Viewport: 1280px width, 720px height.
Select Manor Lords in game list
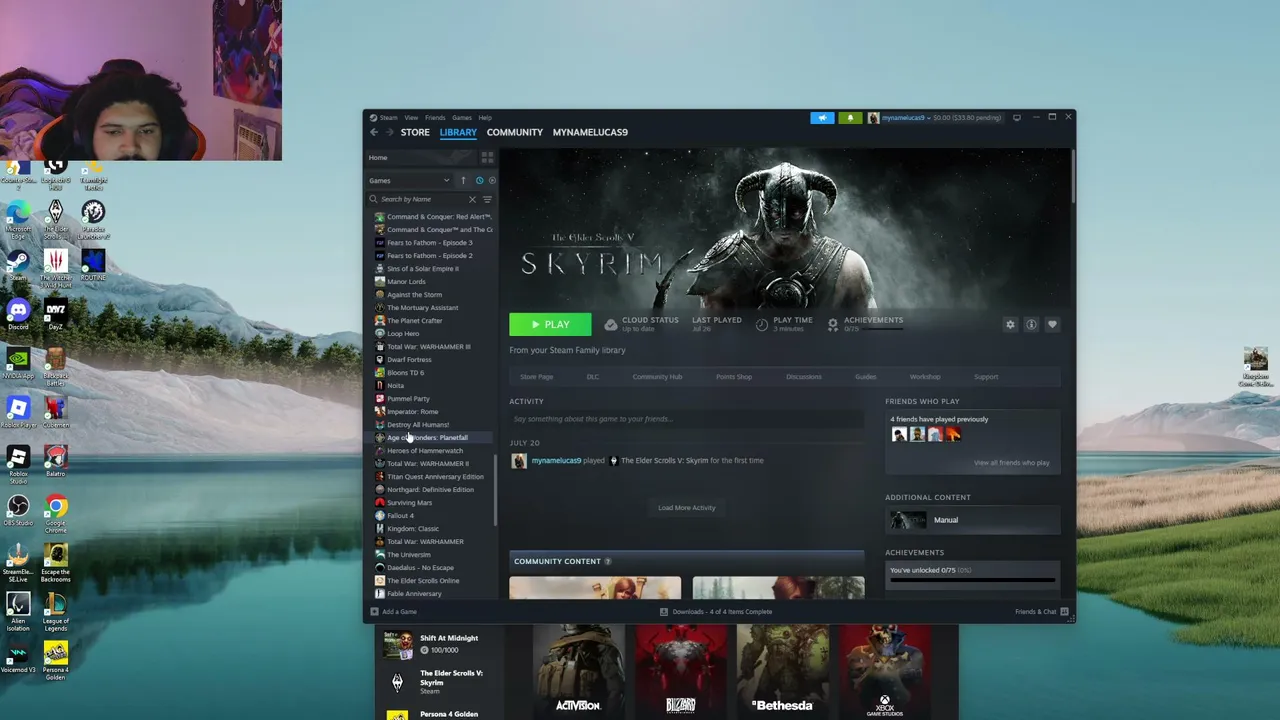point(406,282)
